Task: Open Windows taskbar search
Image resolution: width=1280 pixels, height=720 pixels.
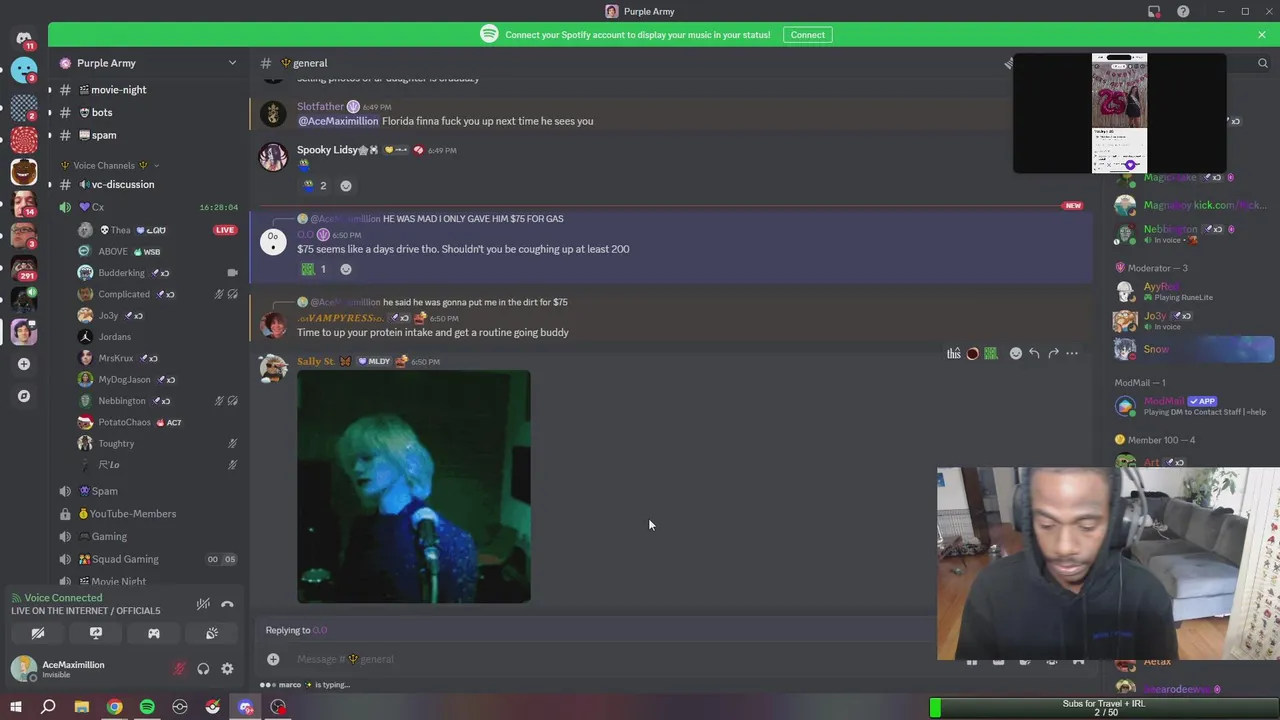Action: click(x=48, y=707)
